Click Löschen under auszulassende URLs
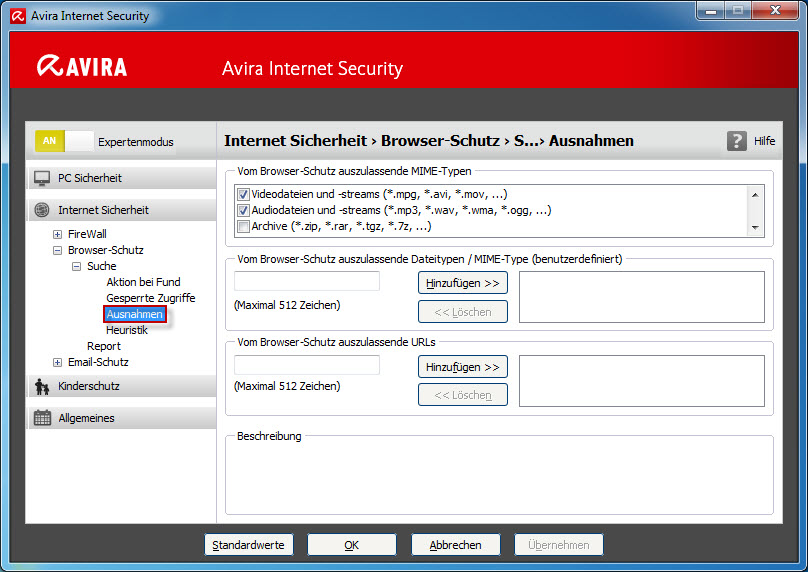 coord(463,395)
